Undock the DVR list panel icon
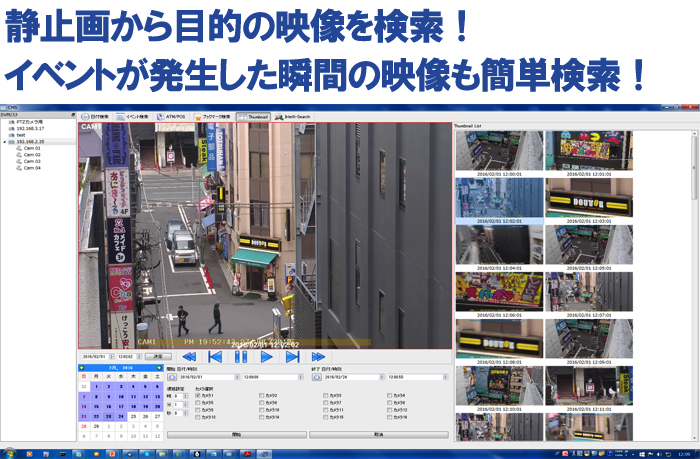 click(x=73, y=115)
